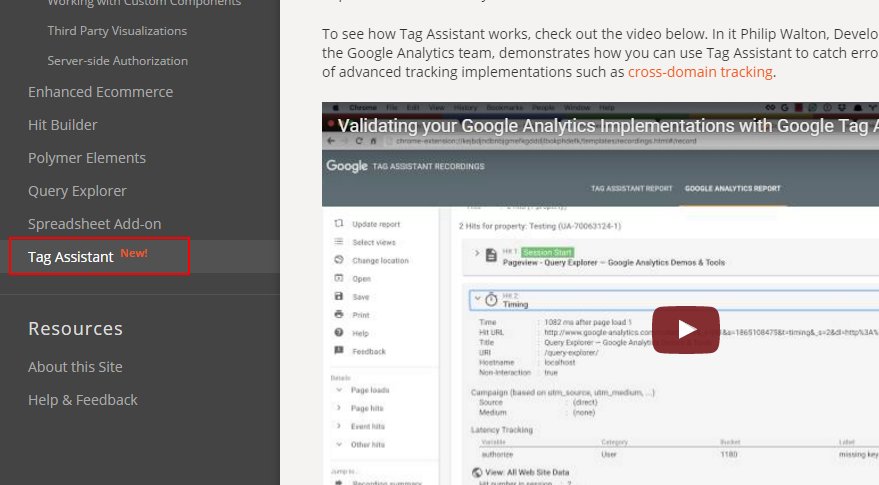
Task: Open the Third Party Visualizations page
Action: [x=117, y=31]
